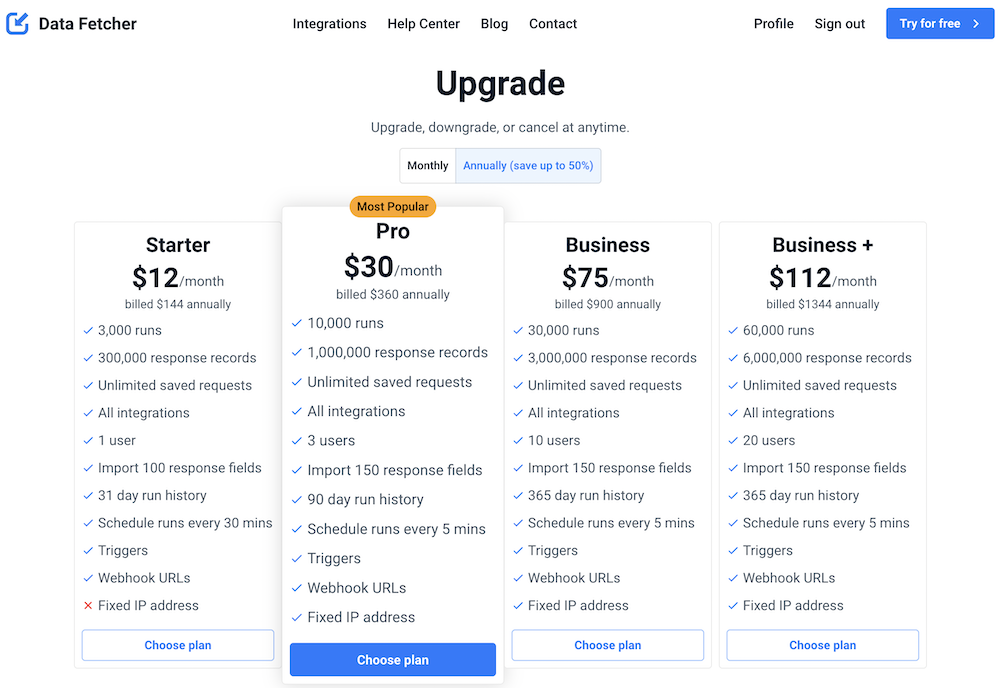Click the checkmark beside Pro's 10,000 runs

(x=297, y=323)
